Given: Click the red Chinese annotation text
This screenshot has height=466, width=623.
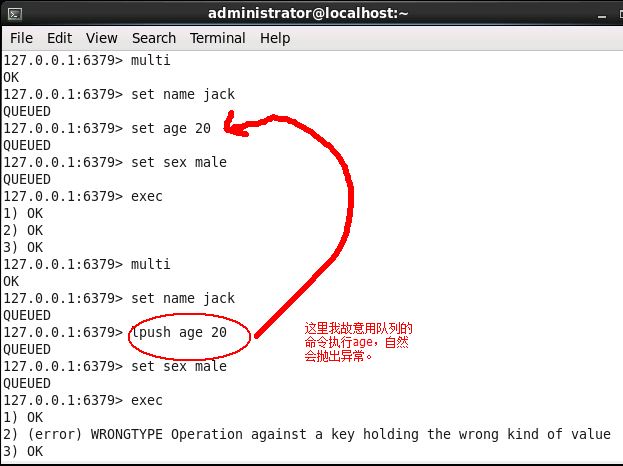Looking at the screenshot, I should [358, 342].
